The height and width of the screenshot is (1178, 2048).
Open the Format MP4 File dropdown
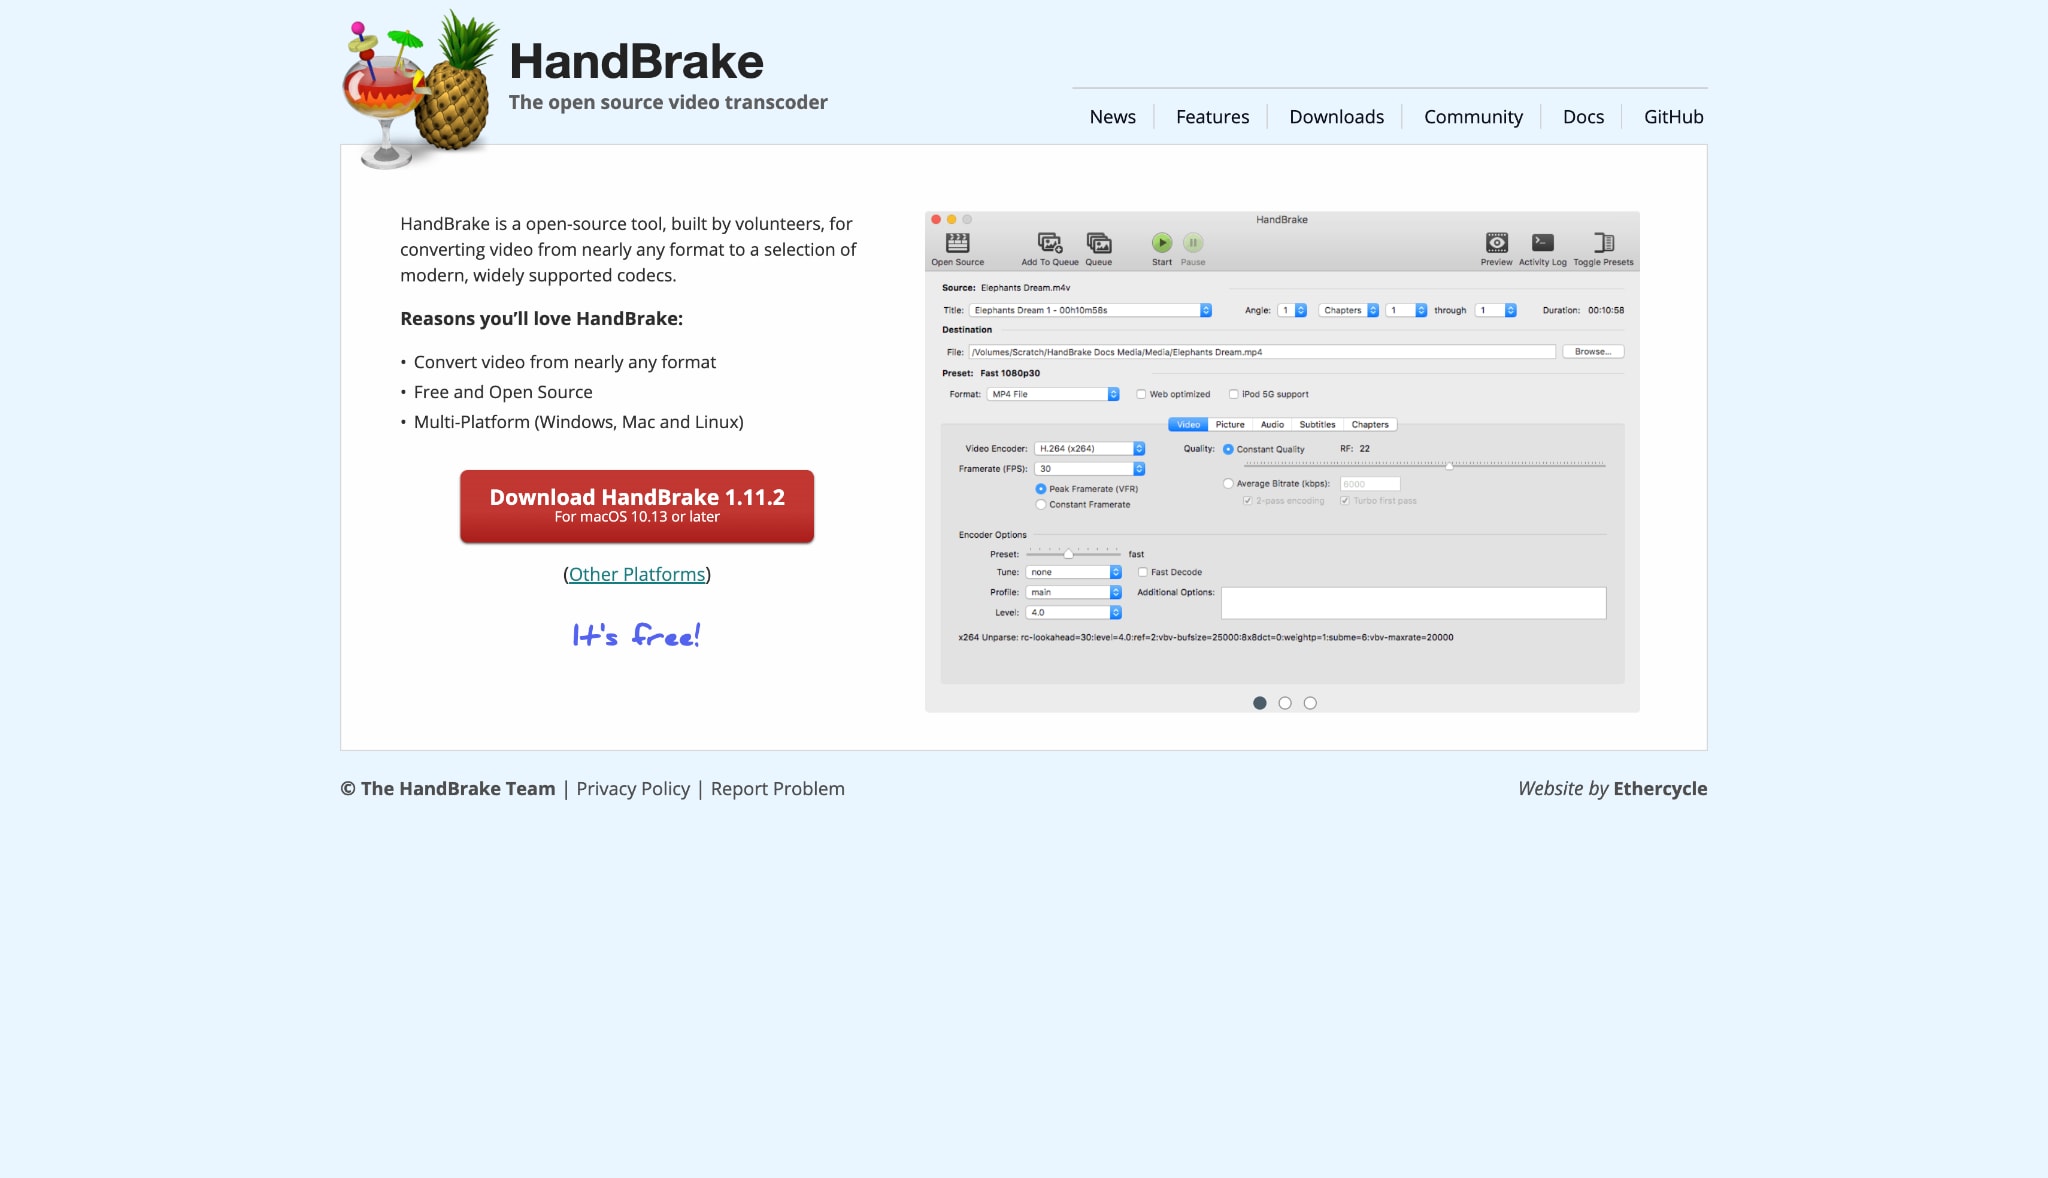point(1053,394)
